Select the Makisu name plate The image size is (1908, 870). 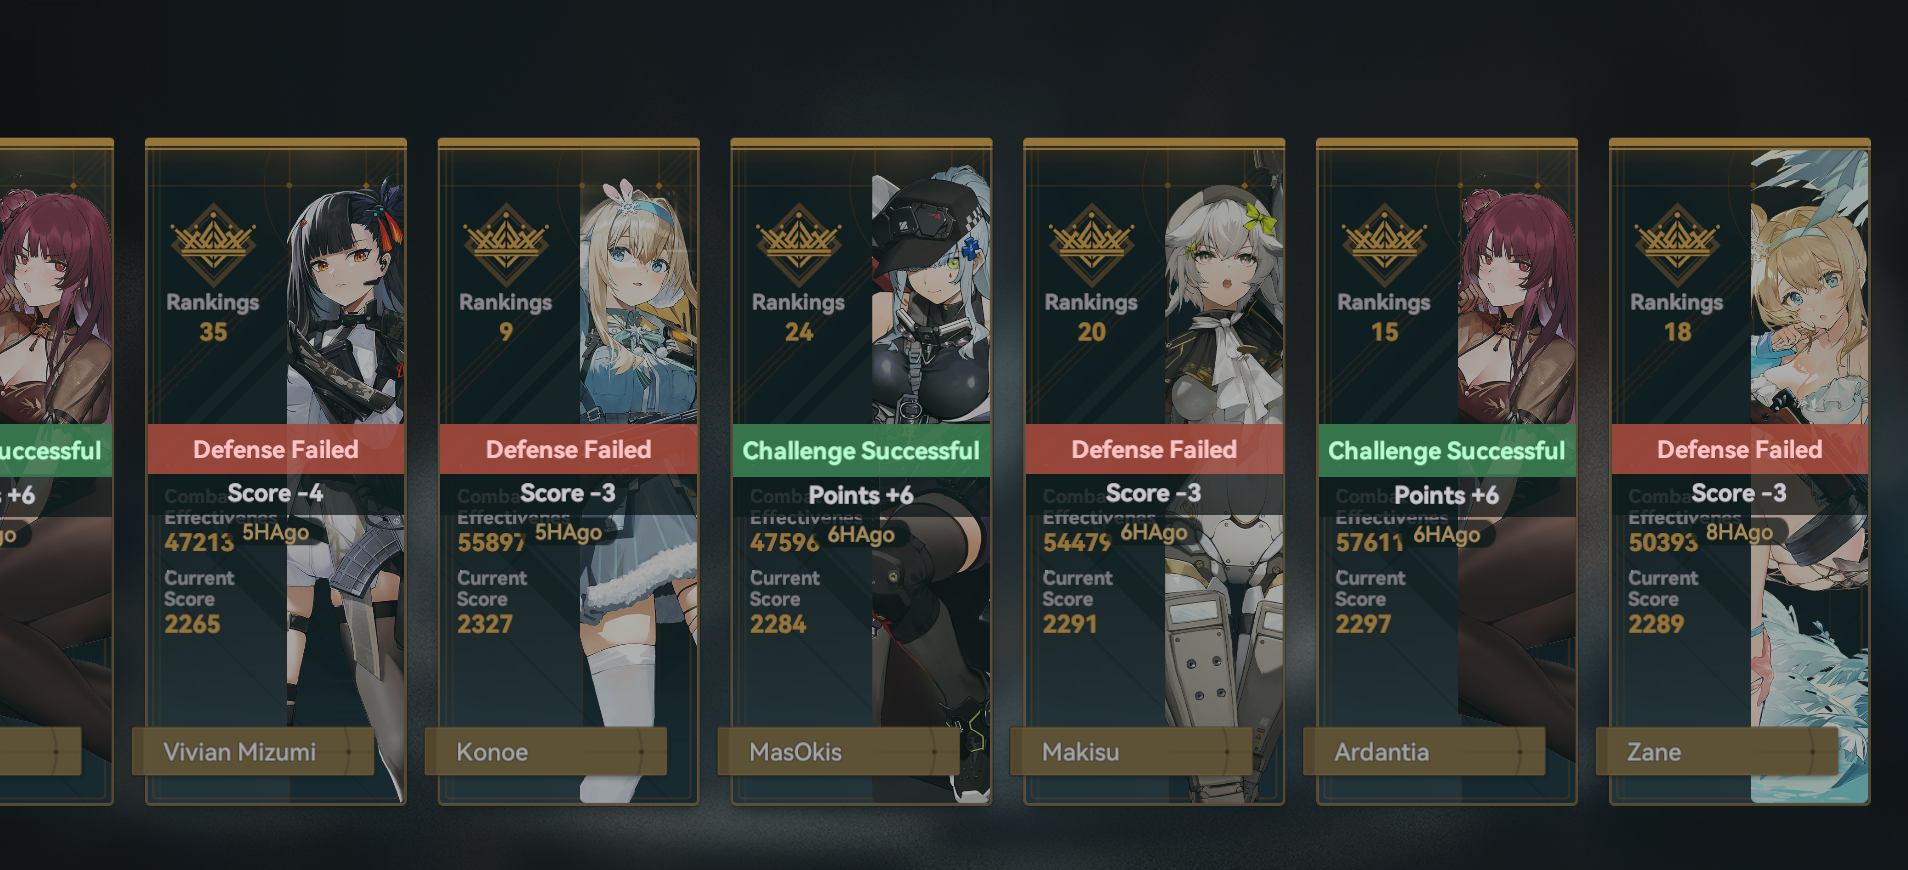coord(1131,751)
